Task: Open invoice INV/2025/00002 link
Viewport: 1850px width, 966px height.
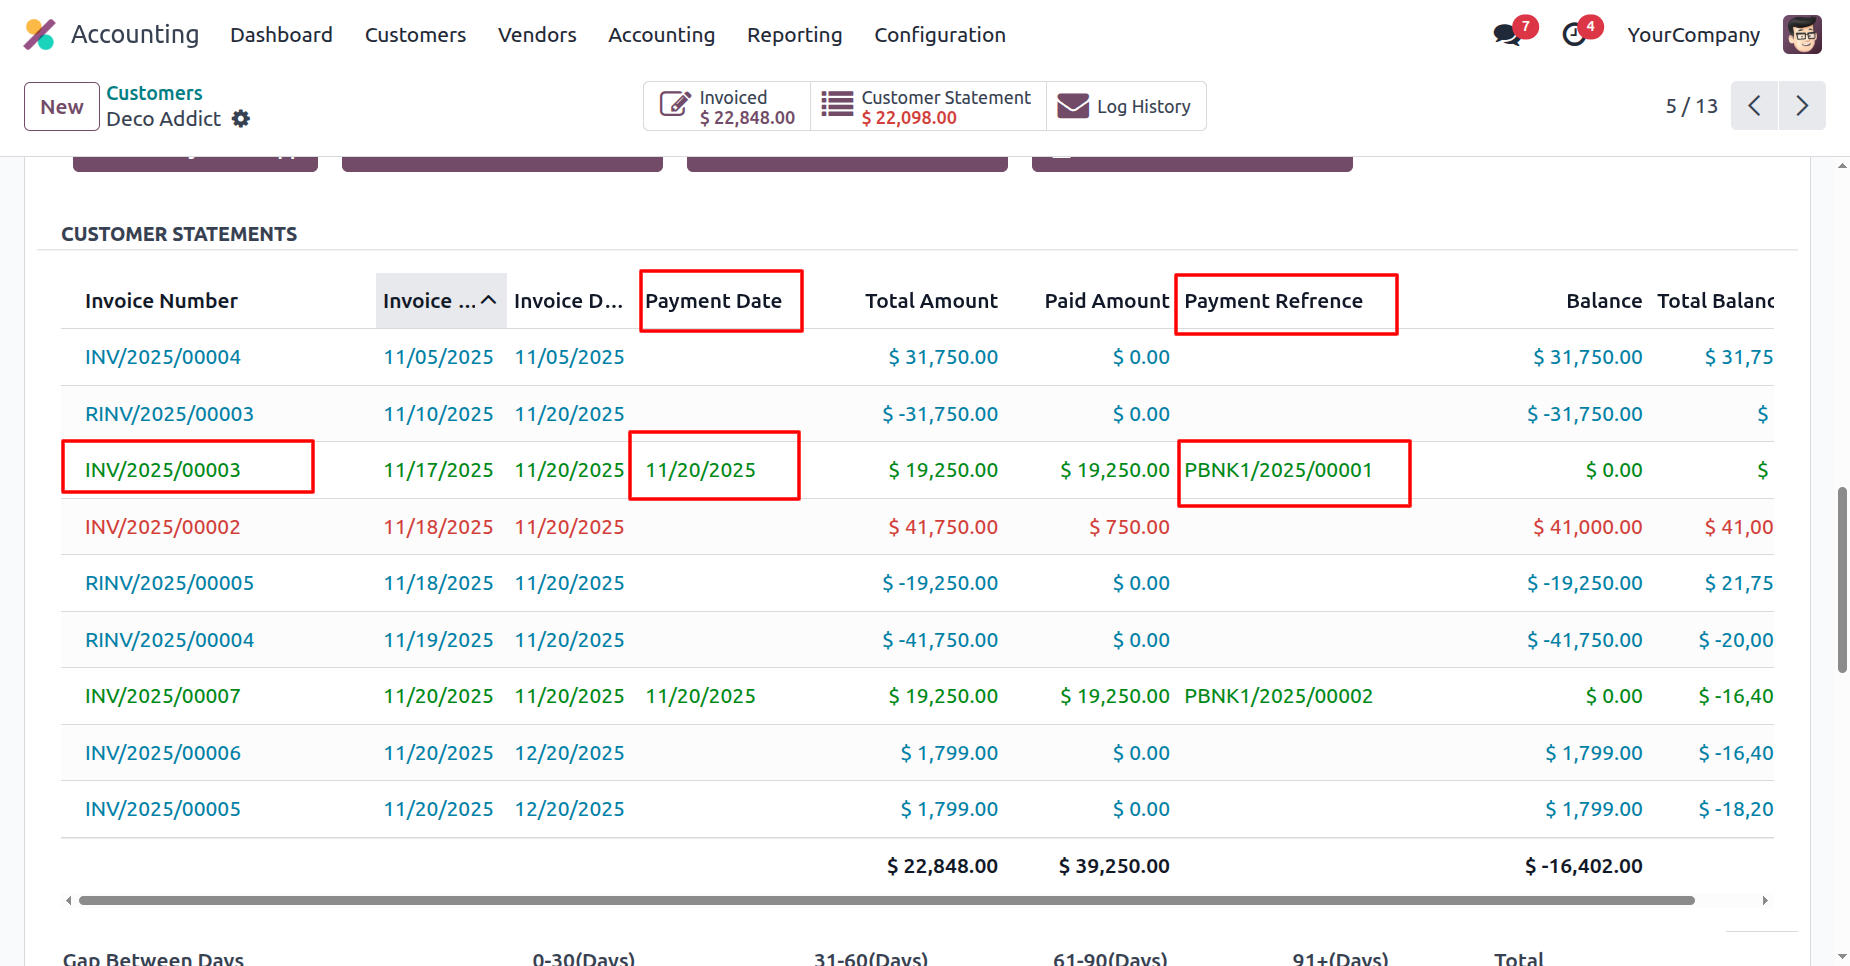Action: 163,527
